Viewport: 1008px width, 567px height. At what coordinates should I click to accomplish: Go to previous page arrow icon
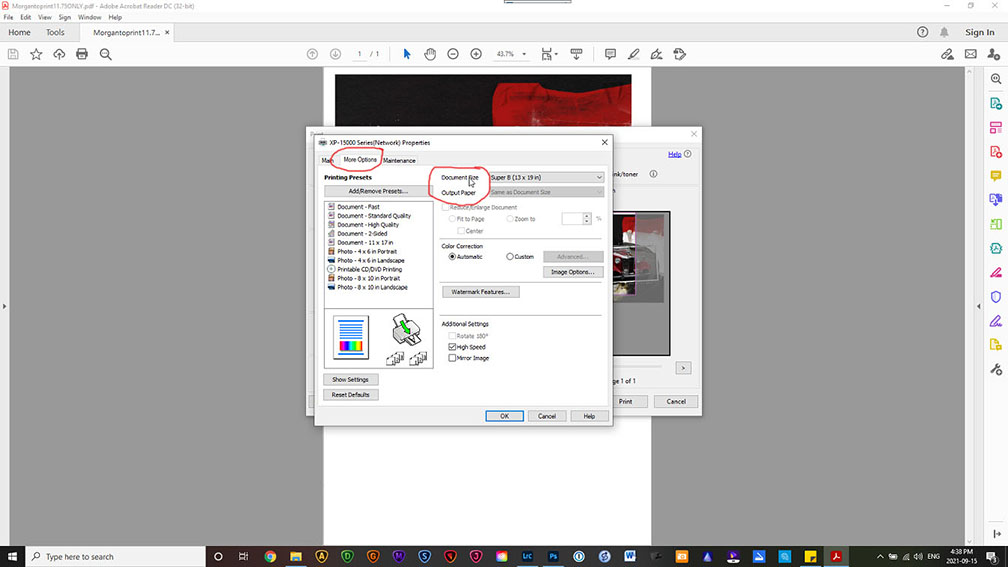click(312, 54)
